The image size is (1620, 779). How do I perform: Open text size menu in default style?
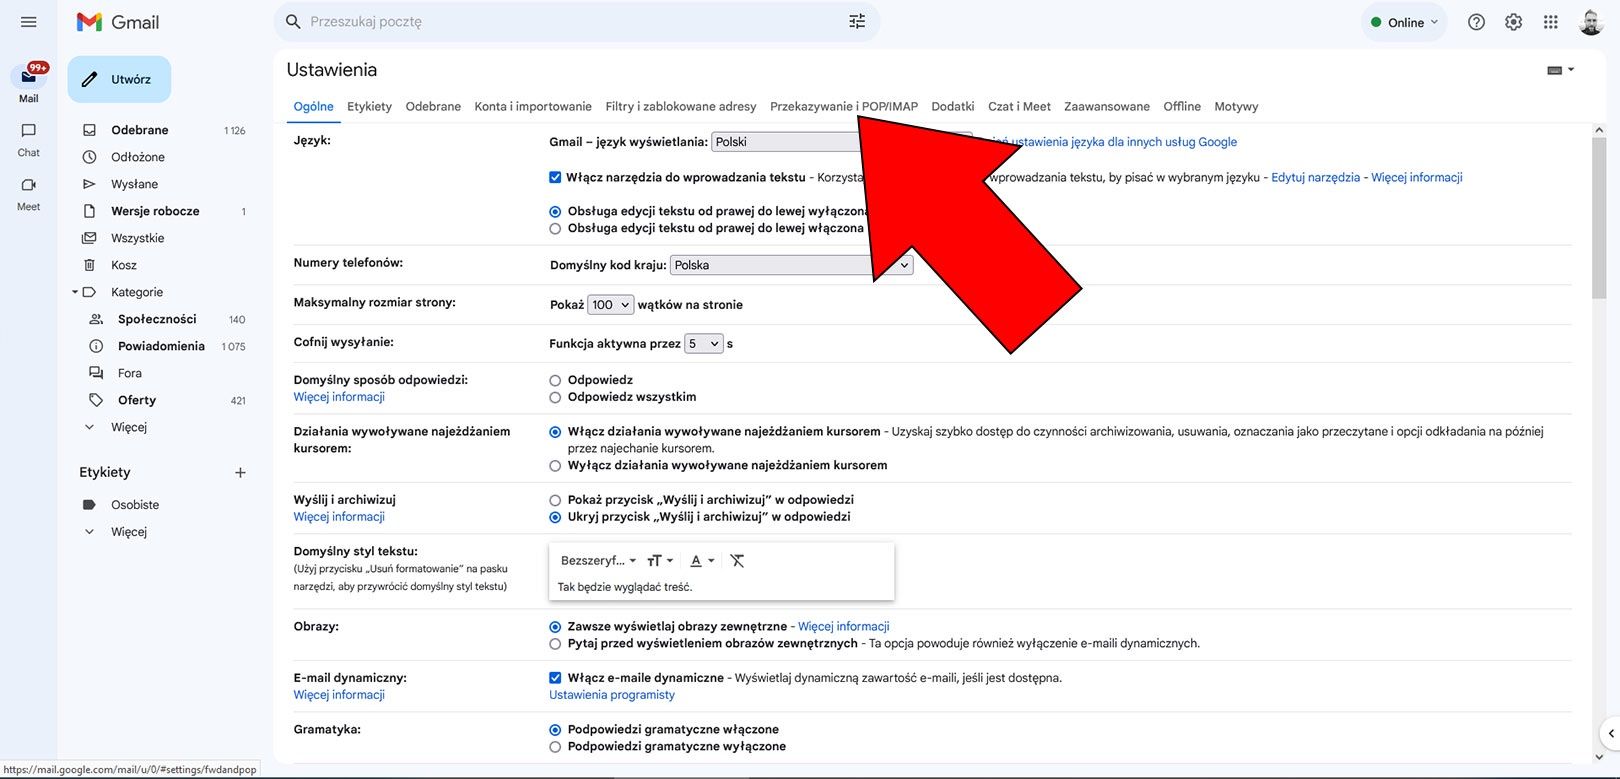[660, 561]
